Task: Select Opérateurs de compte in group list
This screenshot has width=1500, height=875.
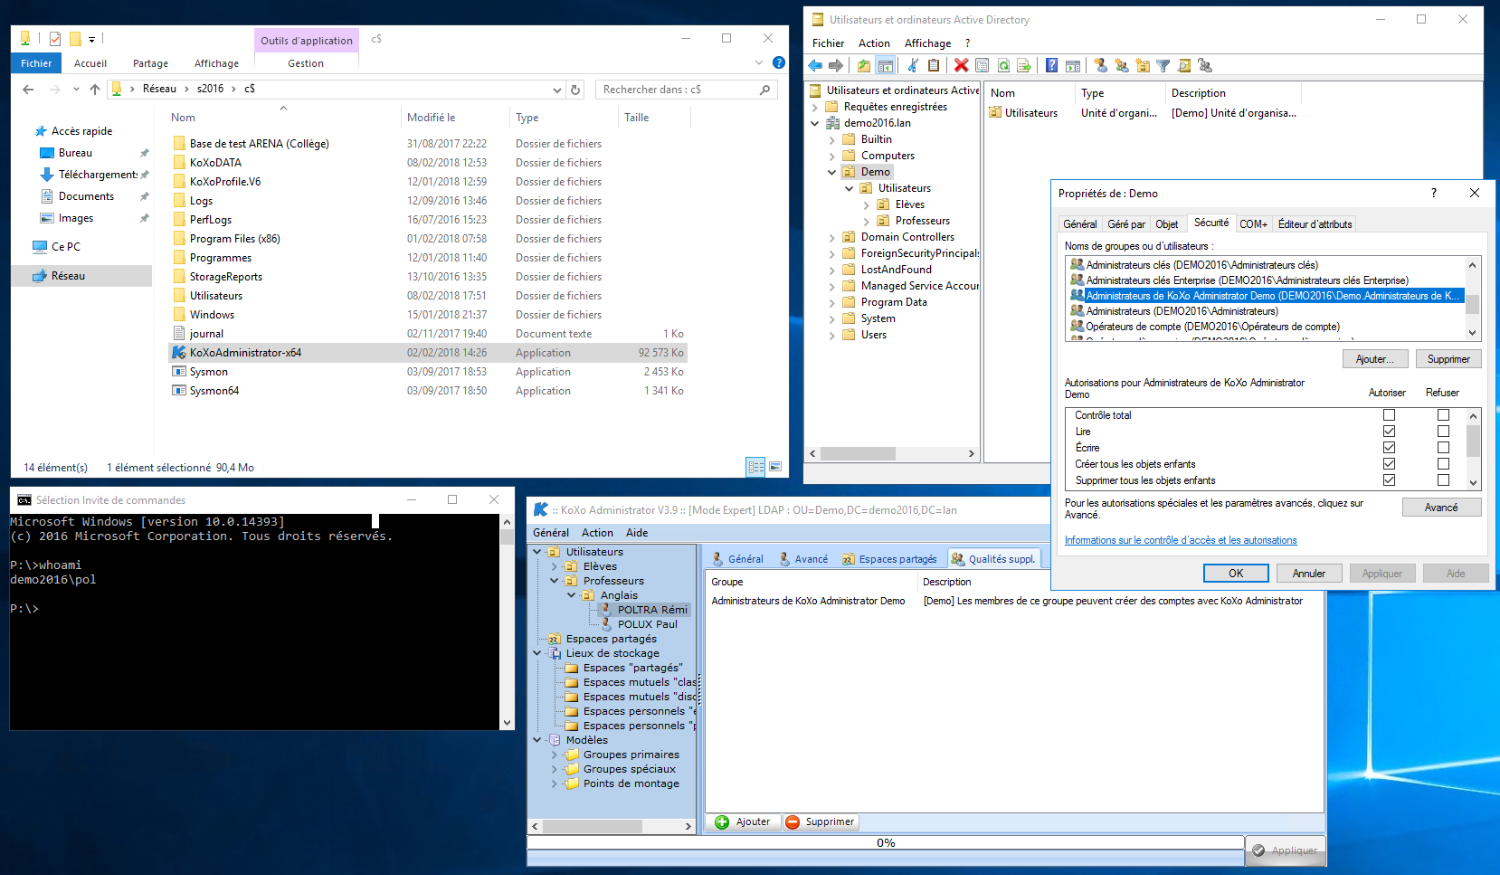Action: [1212, 327]
